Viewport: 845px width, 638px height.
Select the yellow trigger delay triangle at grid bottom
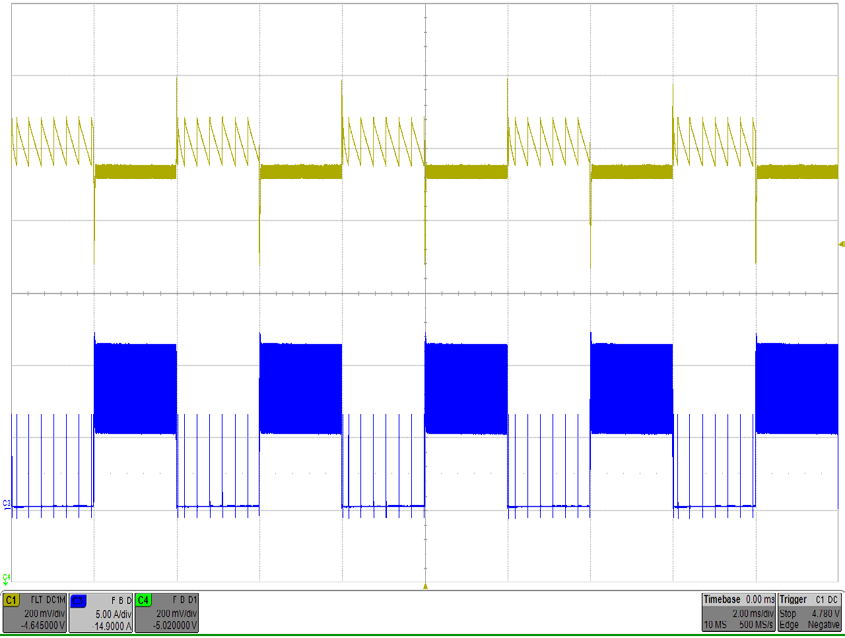426,586
